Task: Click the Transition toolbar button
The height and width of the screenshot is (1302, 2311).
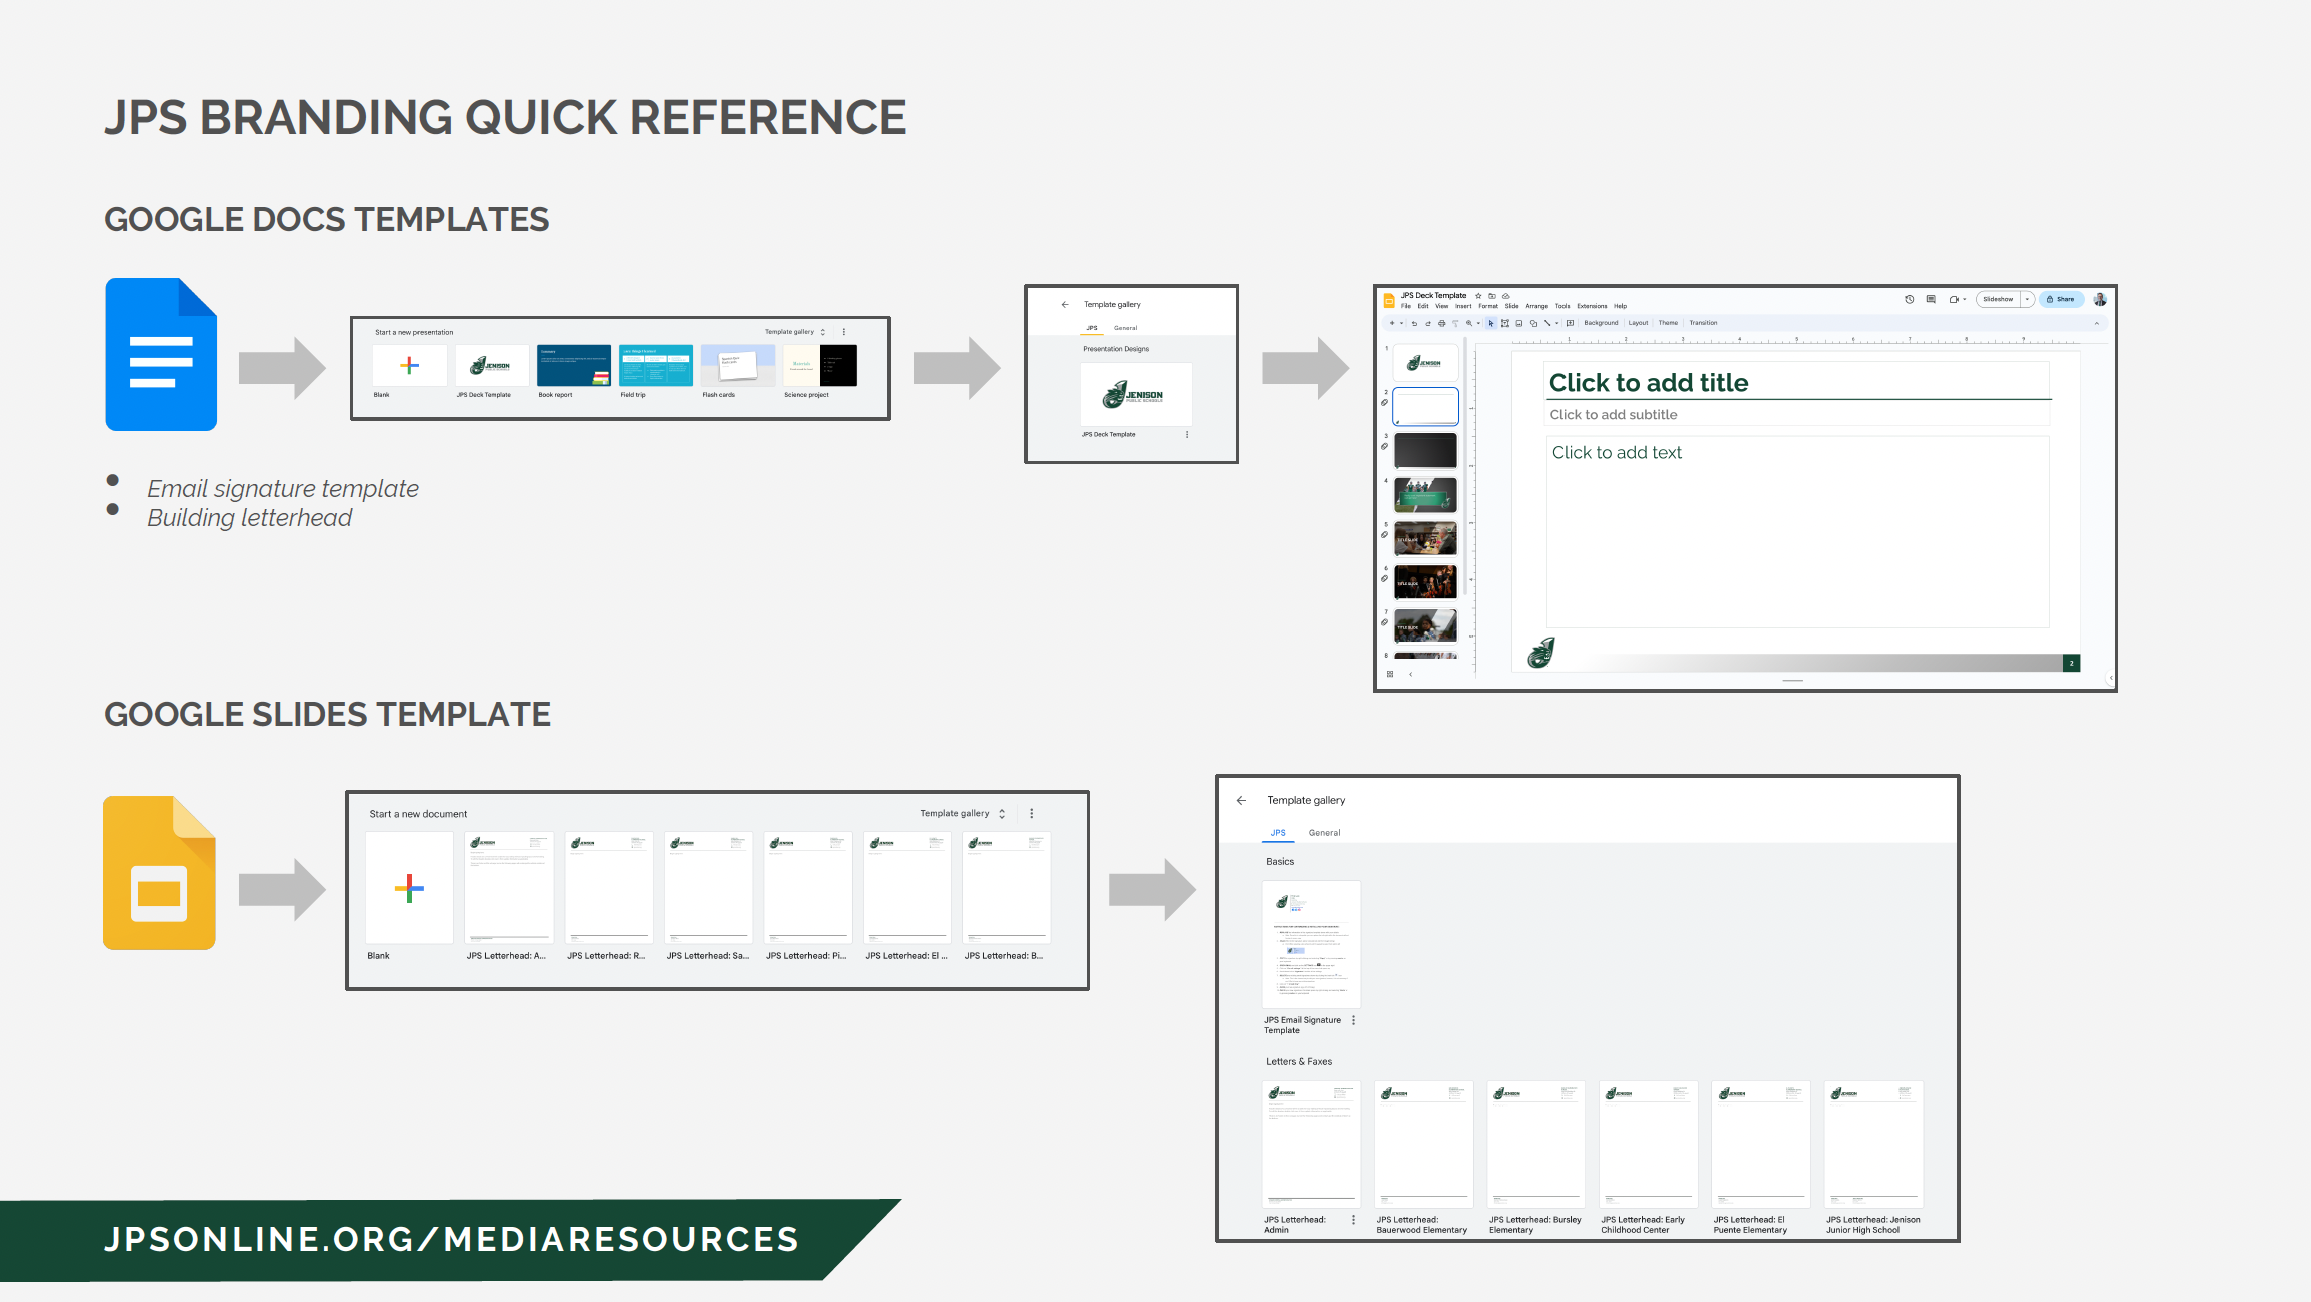Action: pyautogui.click(x=1703, y=323)
